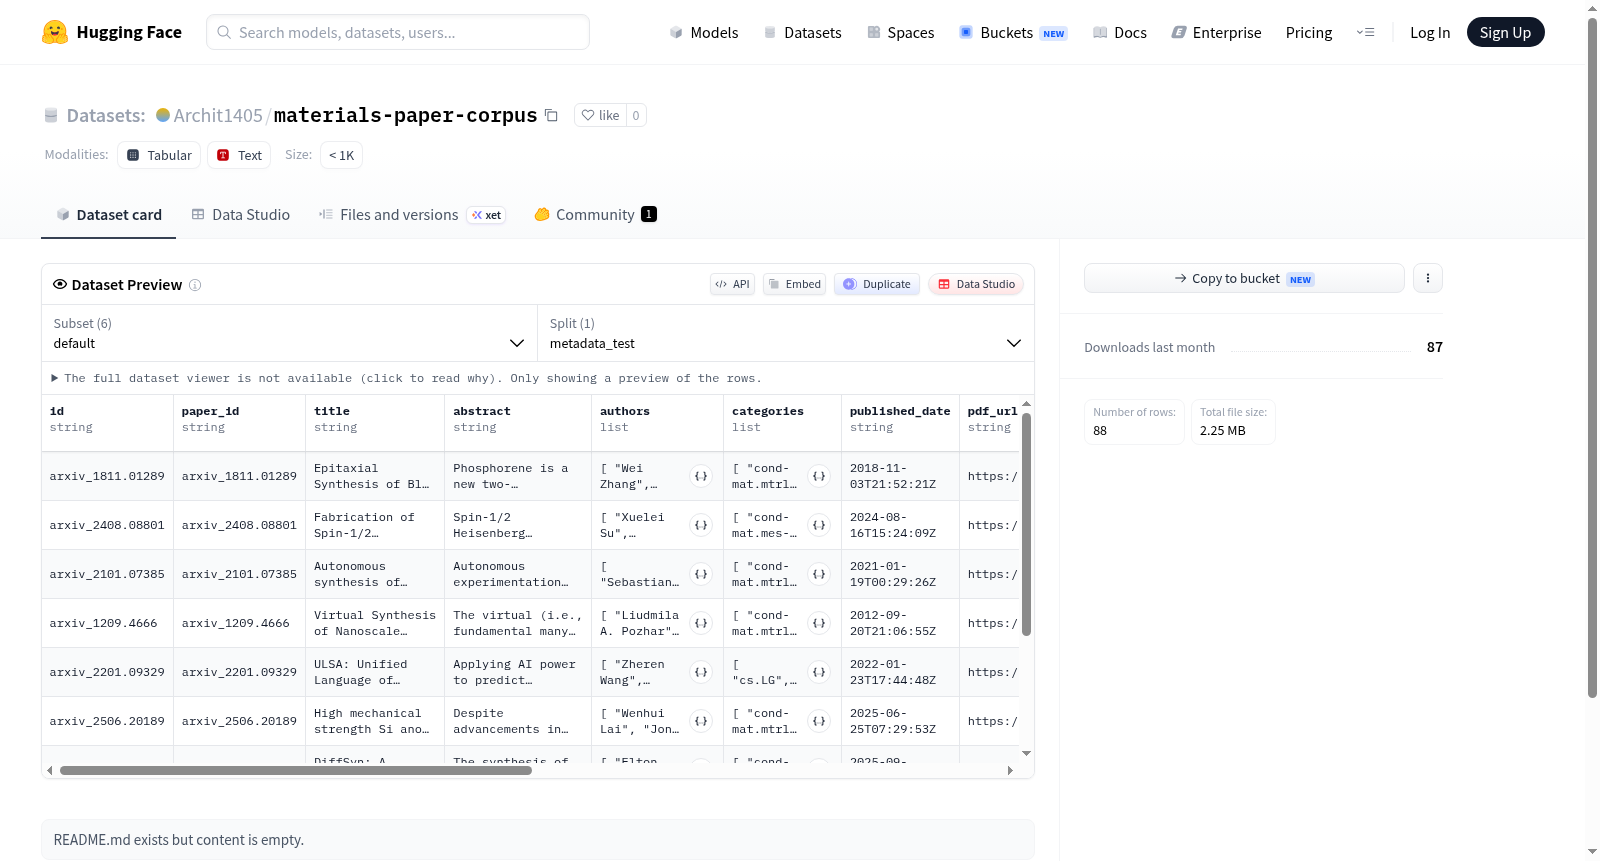The image size is (1600, 861).
Task: Click the like count showing 0
Action: (636, 115)
